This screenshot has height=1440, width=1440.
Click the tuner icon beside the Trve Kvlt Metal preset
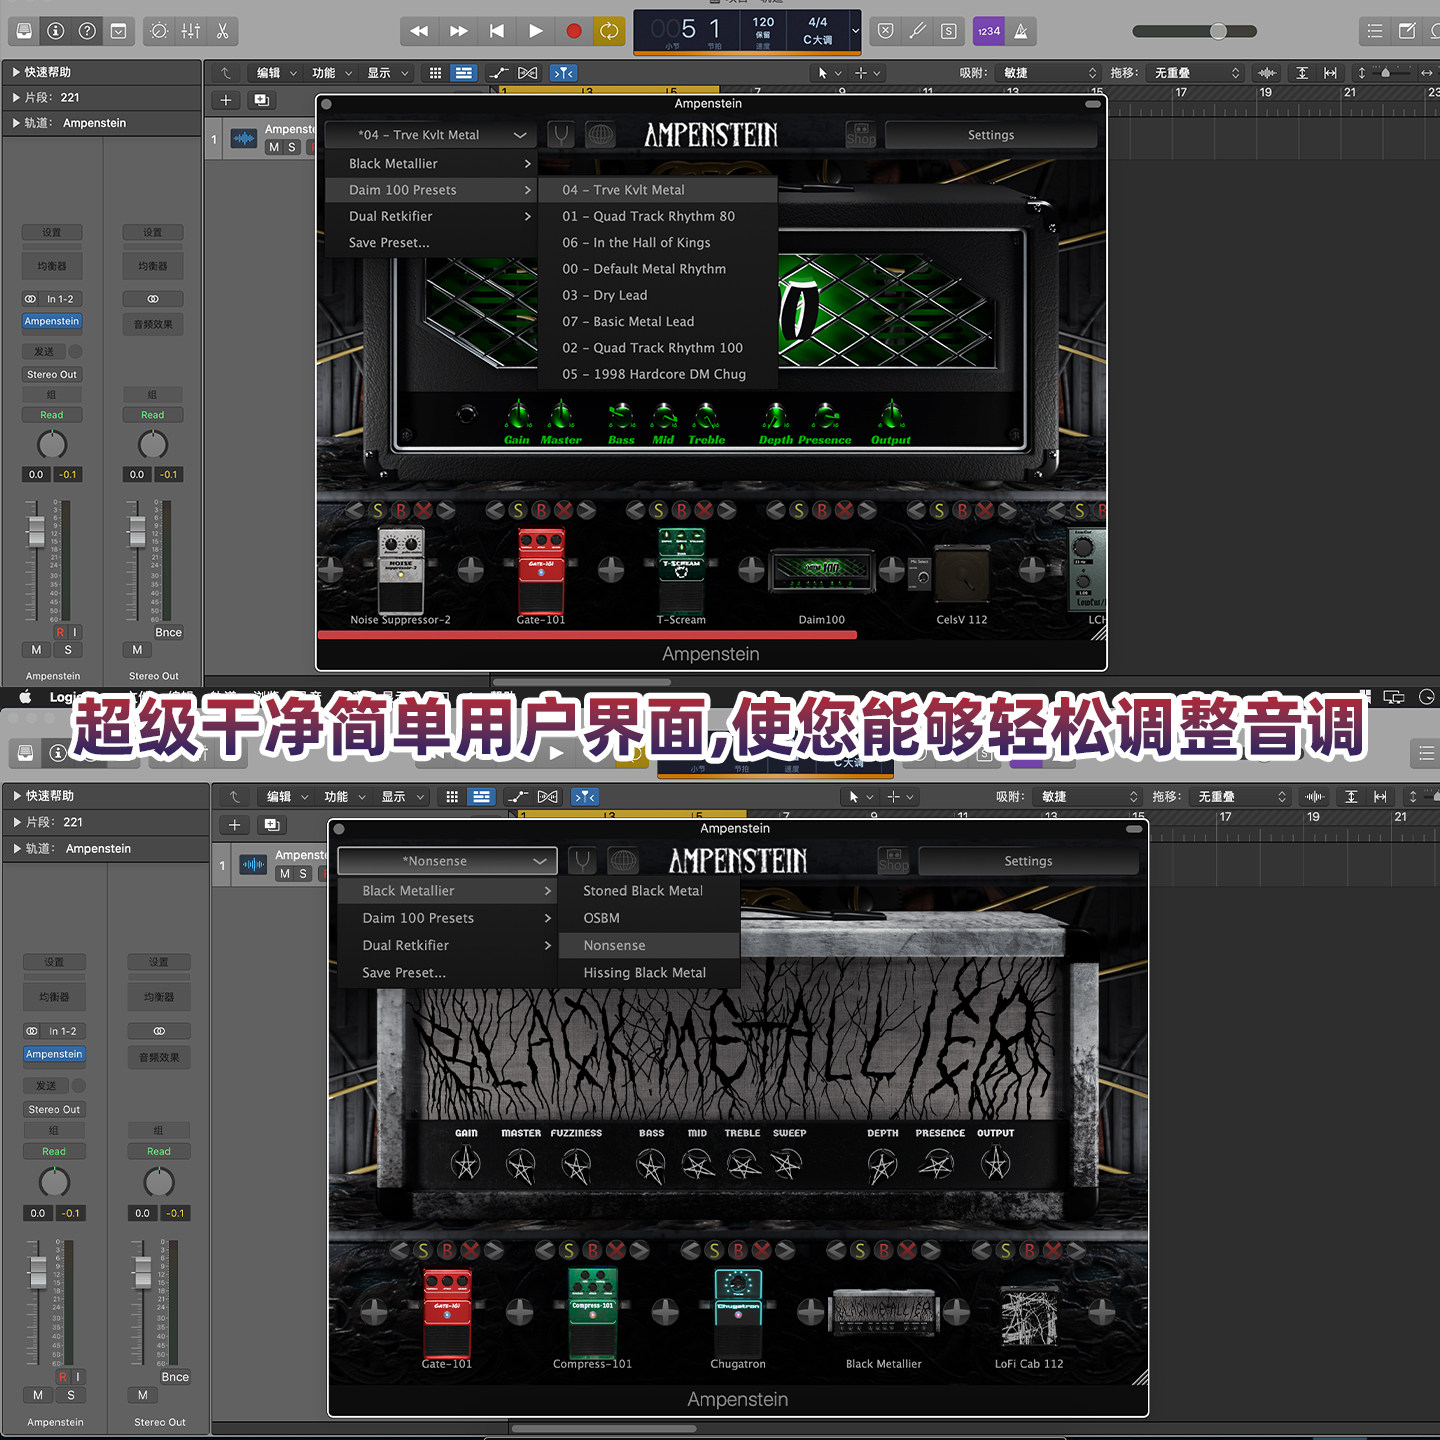[562, 135]
